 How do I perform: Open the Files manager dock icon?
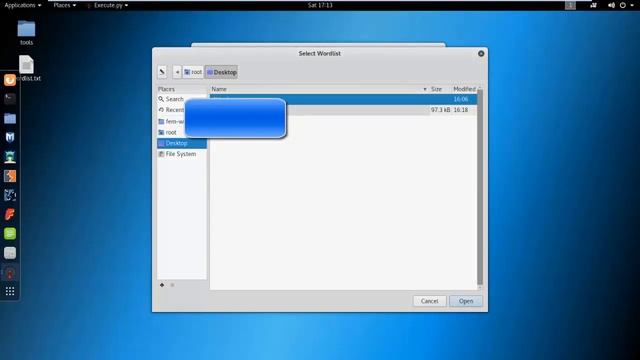10,118
